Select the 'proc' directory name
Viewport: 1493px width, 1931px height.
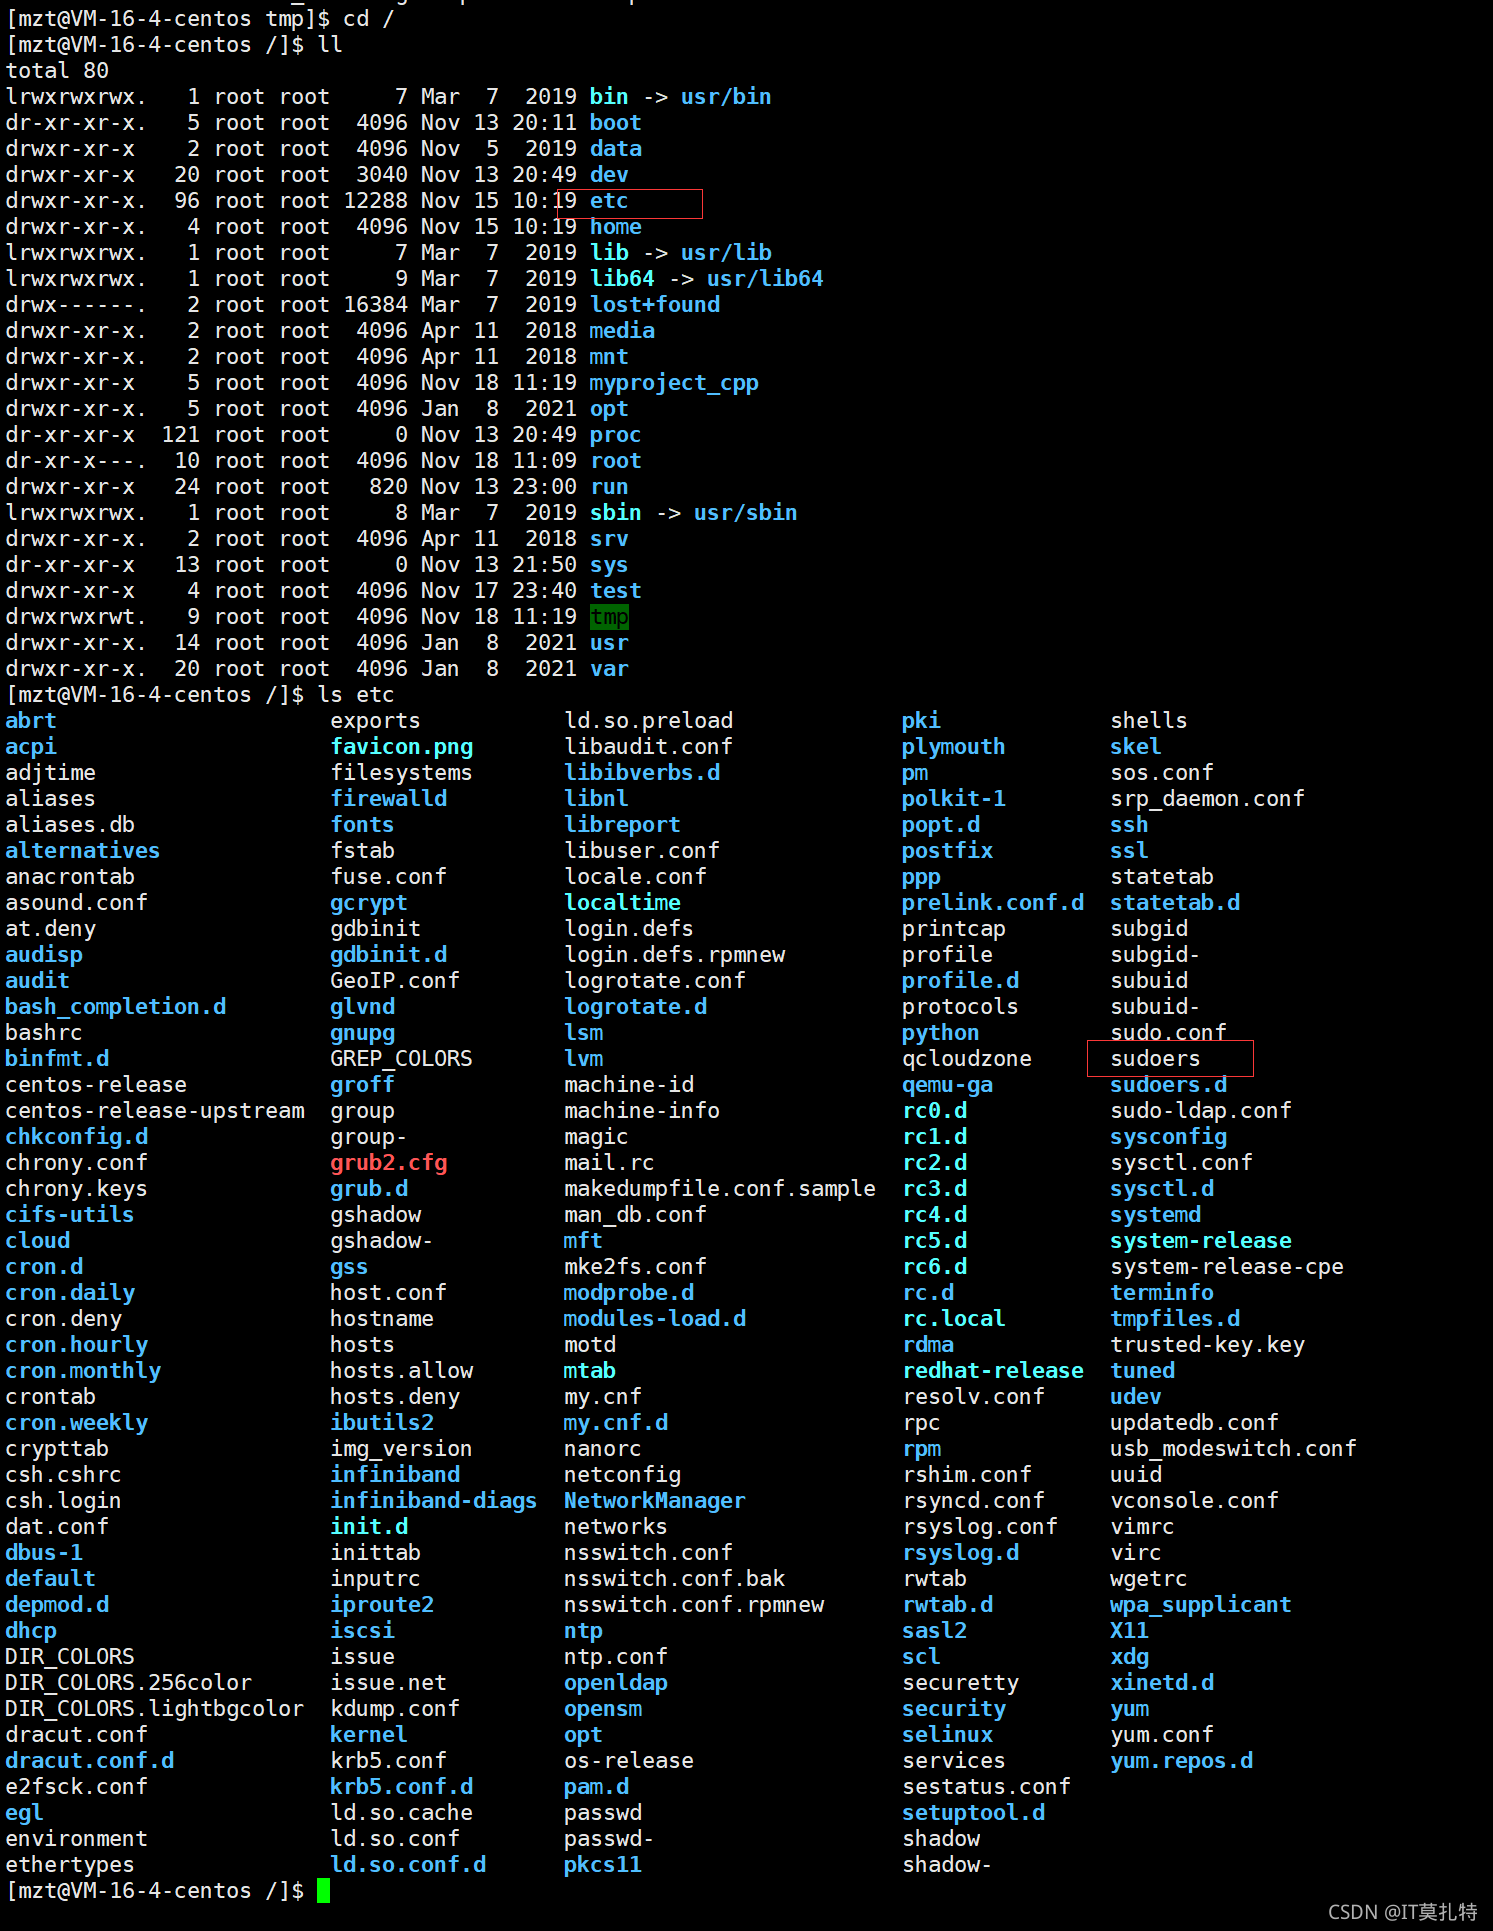(615, 435)
